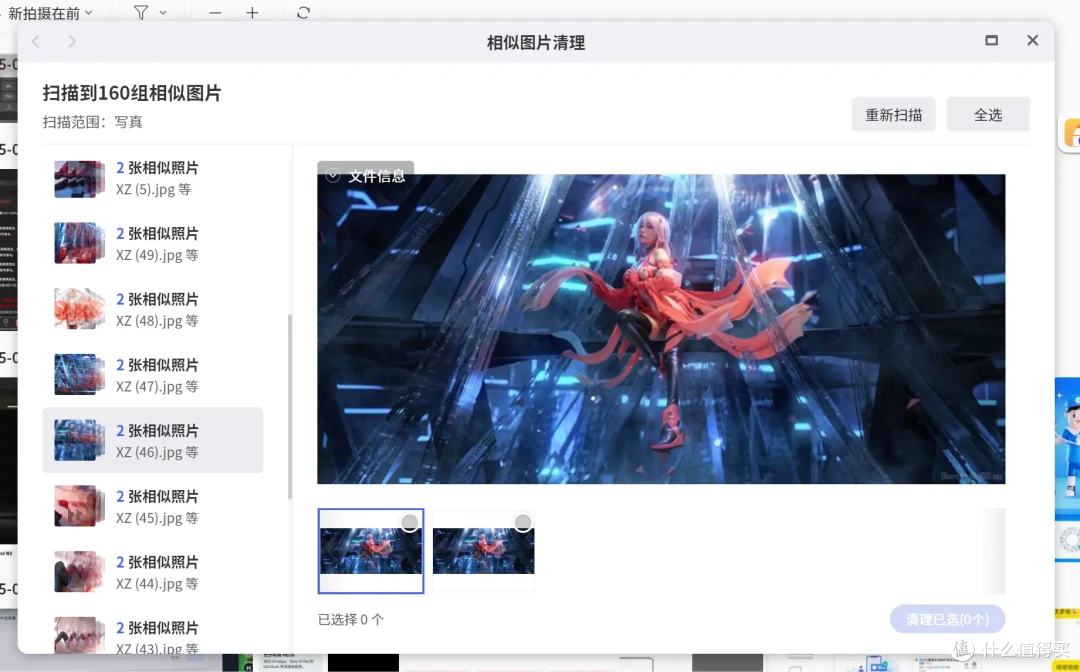The width and height of the screenshot is (1080, 672).
Task: Select the XZ (49).jpg similar photo group
Action: click(153, 244)
